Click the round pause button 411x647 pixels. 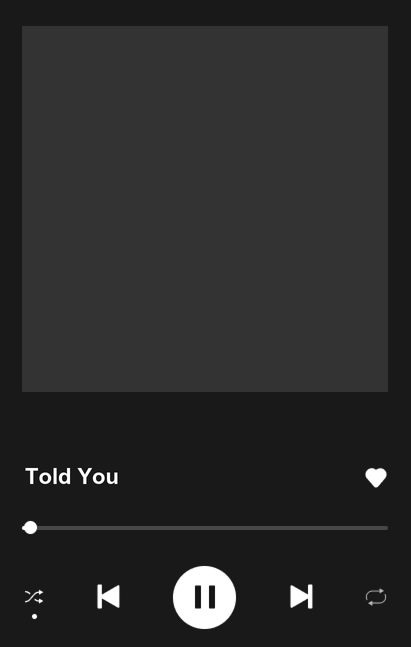coord(204,597)
